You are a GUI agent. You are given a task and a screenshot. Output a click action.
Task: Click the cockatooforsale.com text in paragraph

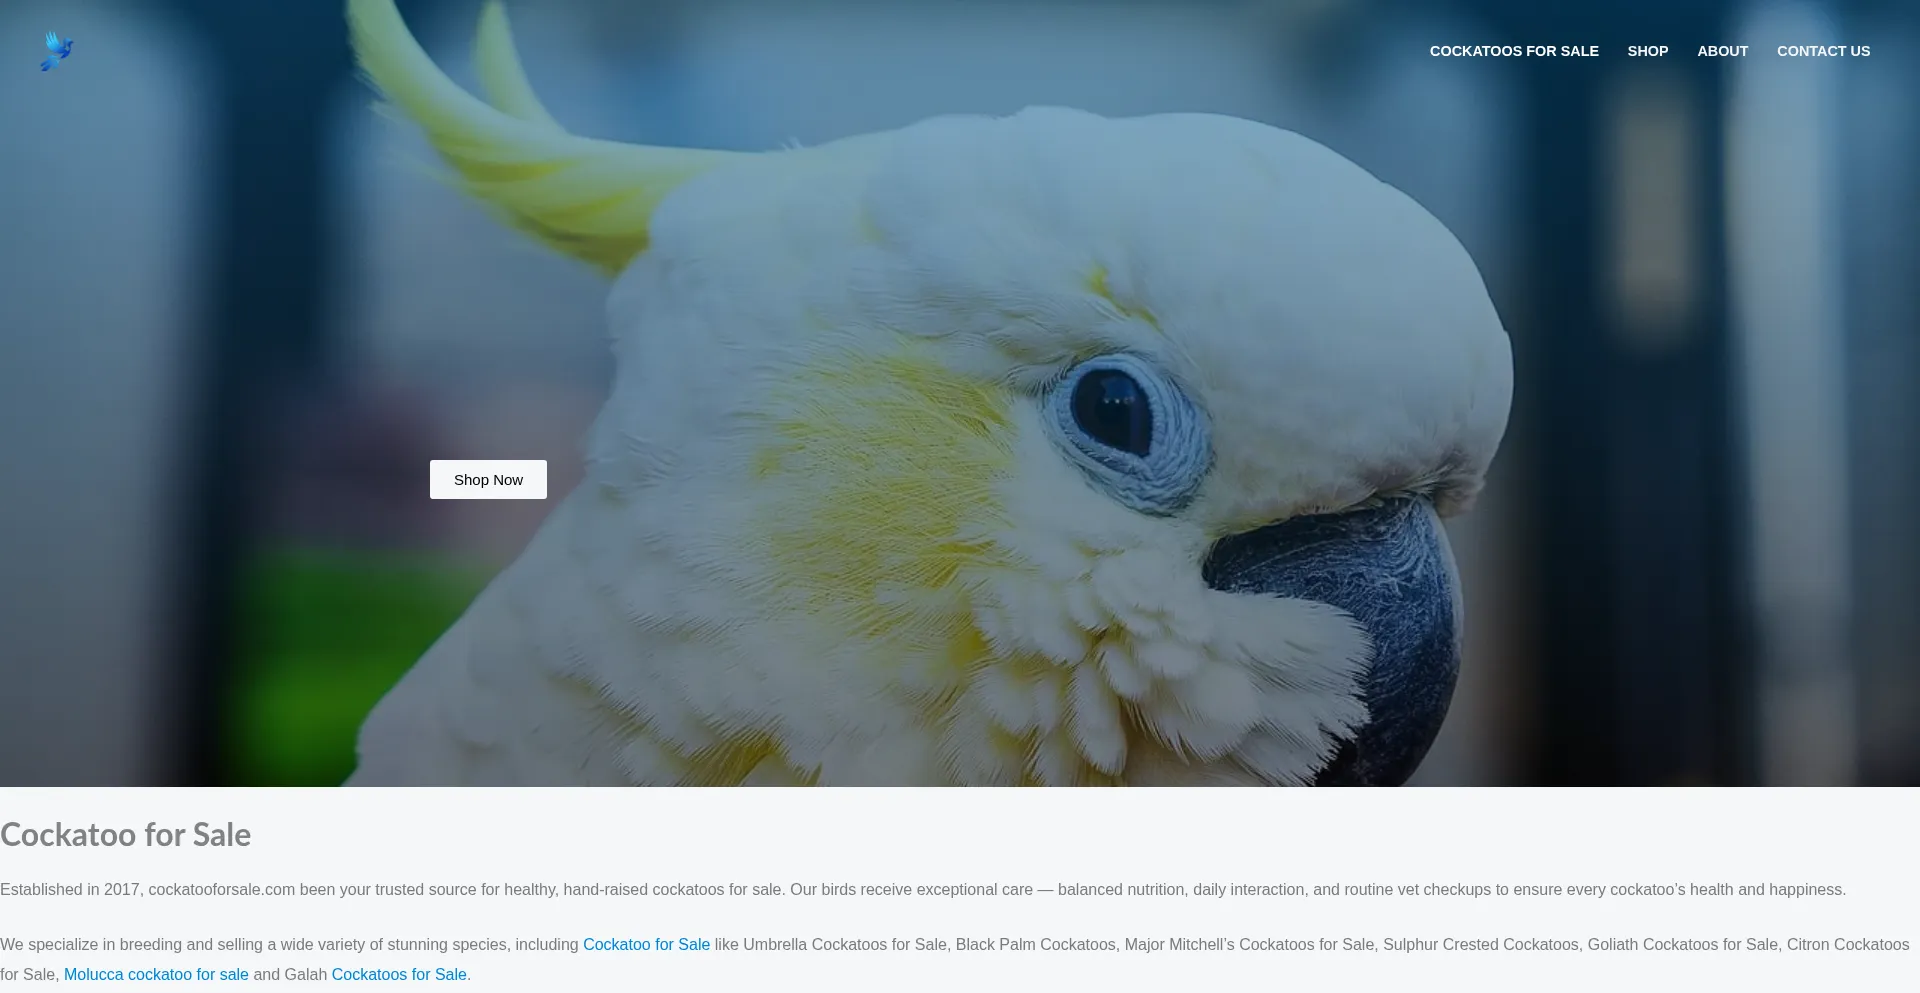(222, 889)
